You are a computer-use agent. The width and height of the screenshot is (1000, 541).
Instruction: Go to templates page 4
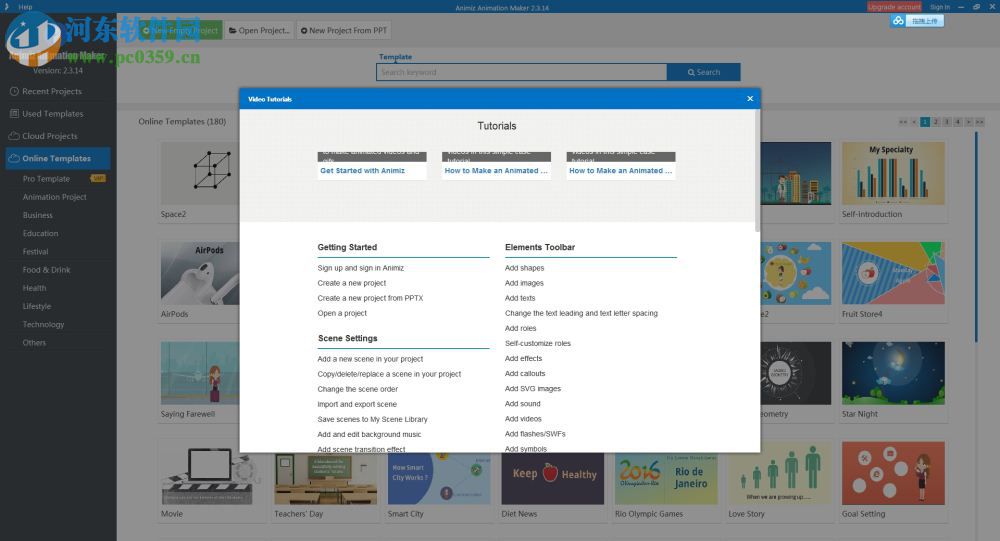tap(957, 122)
